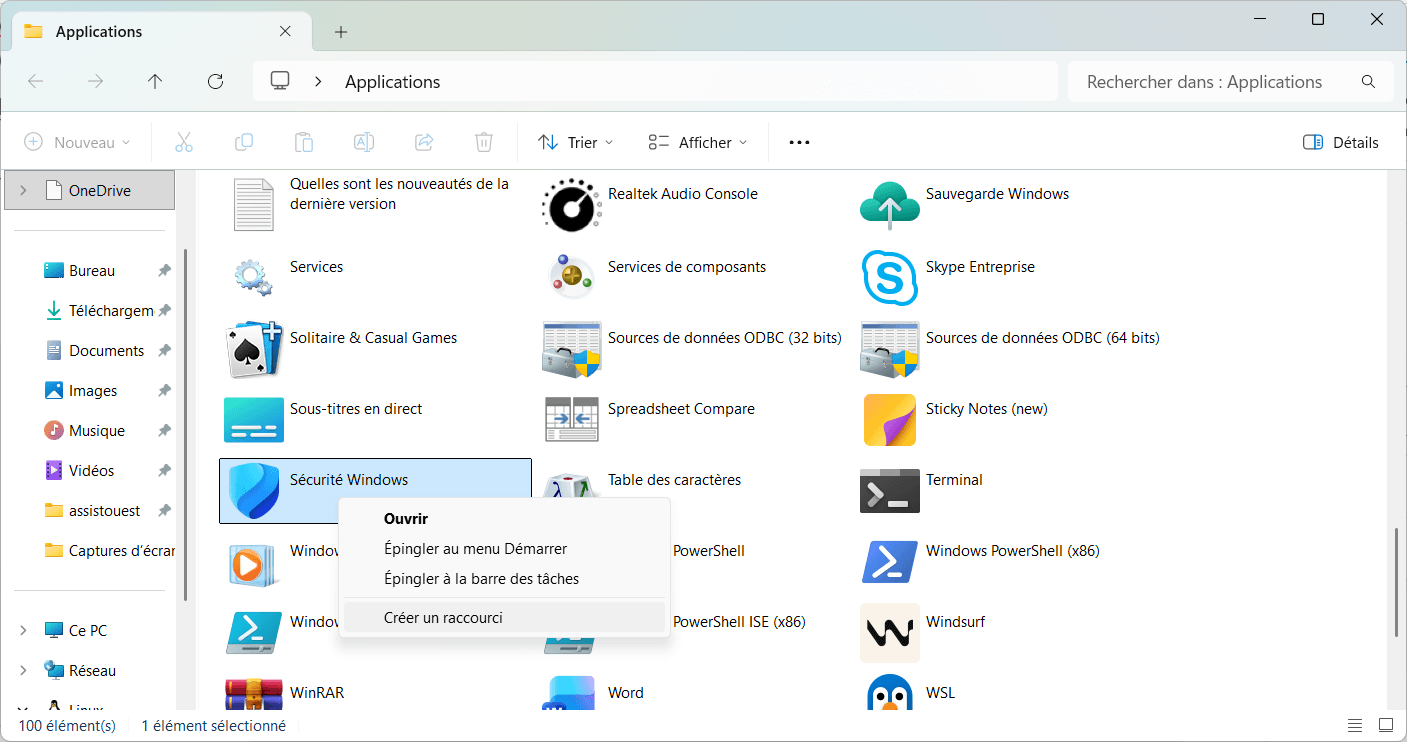Expand the Ce PC tree node
1407x742 pixels.
(x=23, y=630)
